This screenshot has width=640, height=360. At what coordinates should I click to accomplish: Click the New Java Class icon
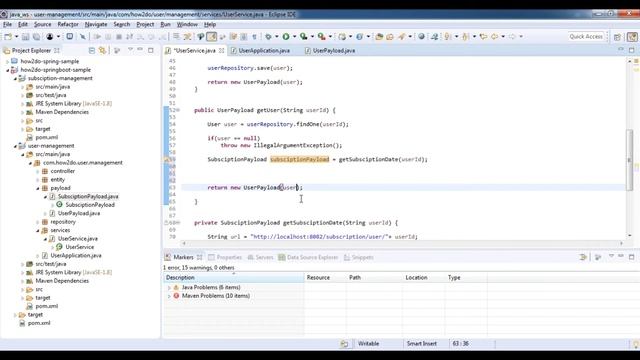point(359,37)
